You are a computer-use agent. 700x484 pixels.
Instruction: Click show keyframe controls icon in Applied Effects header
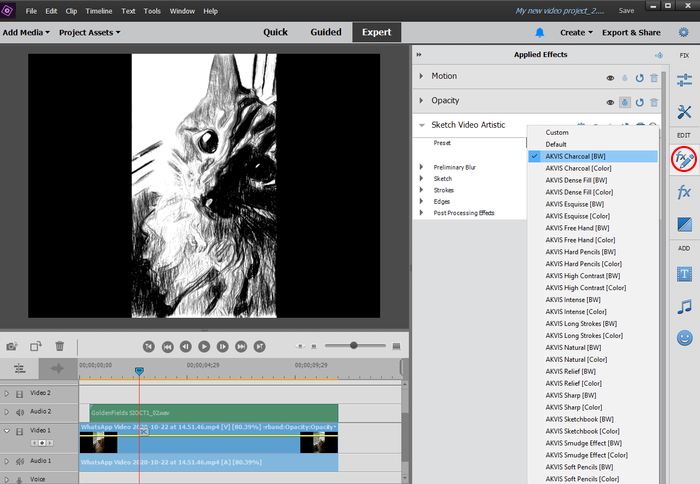pos(658,55)
